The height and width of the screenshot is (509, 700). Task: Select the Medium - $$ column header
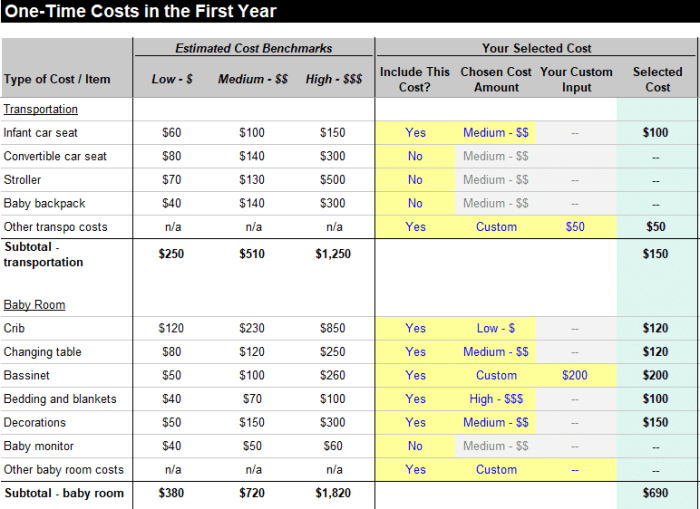tap(253, 79)
